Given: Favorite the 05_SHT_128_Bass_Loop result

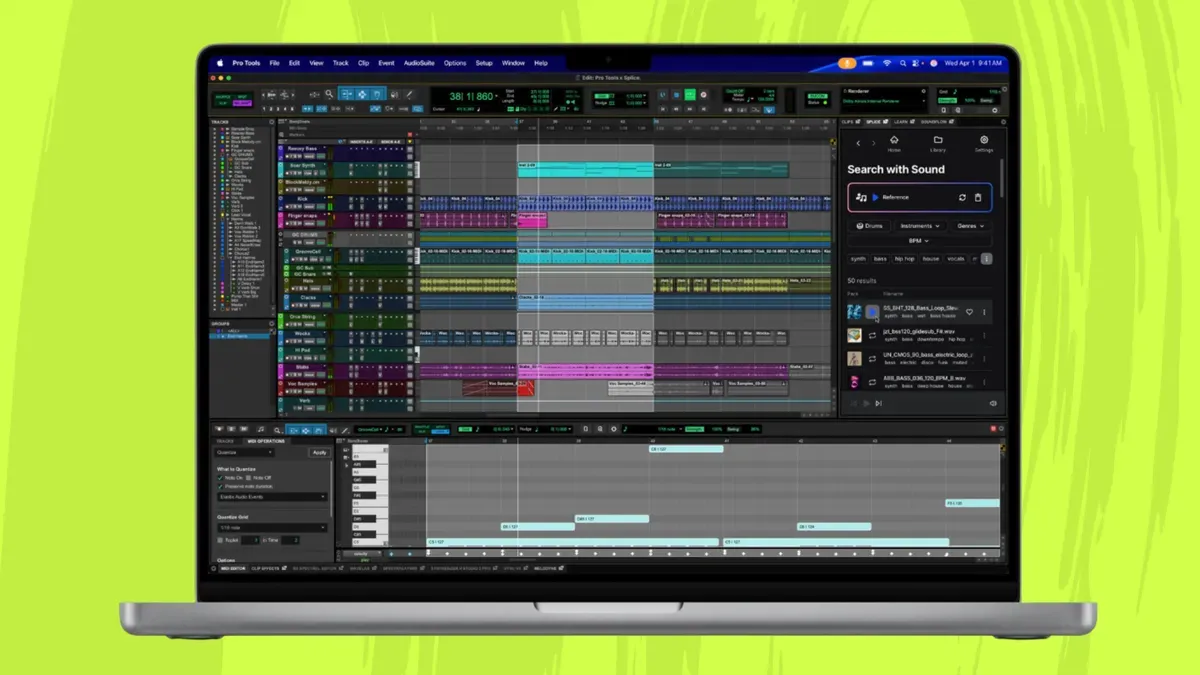Looking at the screenshot, I should [969, 312].
